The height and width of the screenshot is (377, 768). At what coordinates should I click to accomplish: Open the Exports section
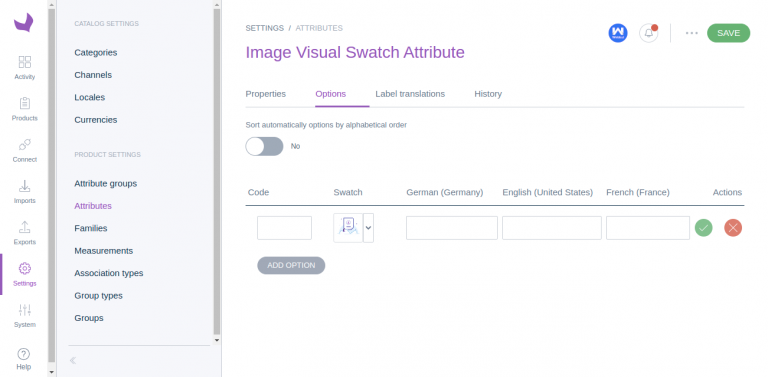click(x=24, y=233)
